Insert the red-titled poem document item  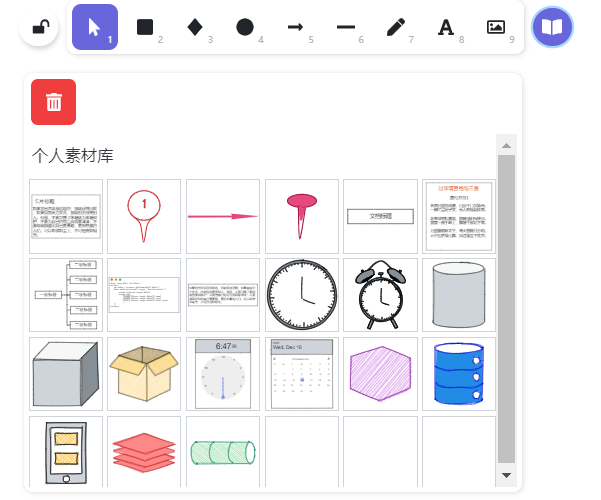[459, 216]
